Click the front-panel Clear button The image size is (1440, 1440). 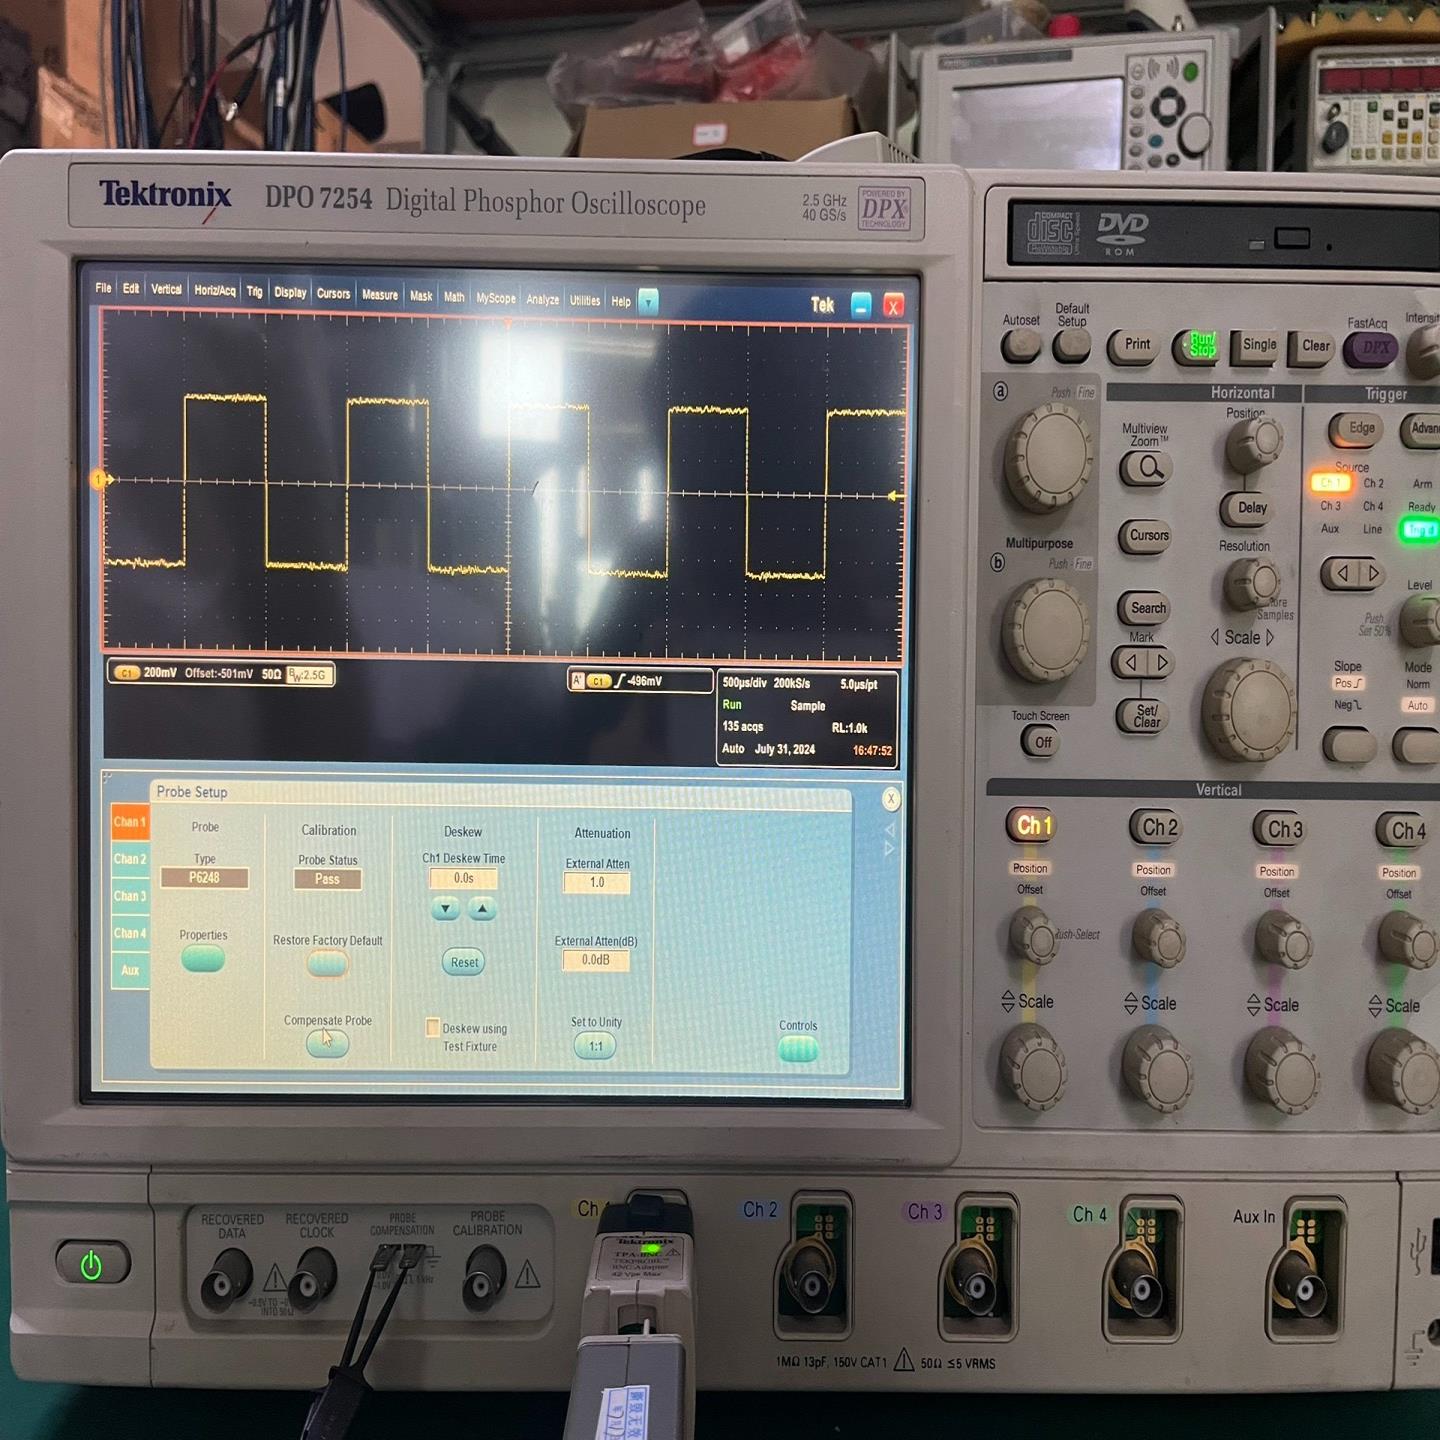coord(1314,347)
